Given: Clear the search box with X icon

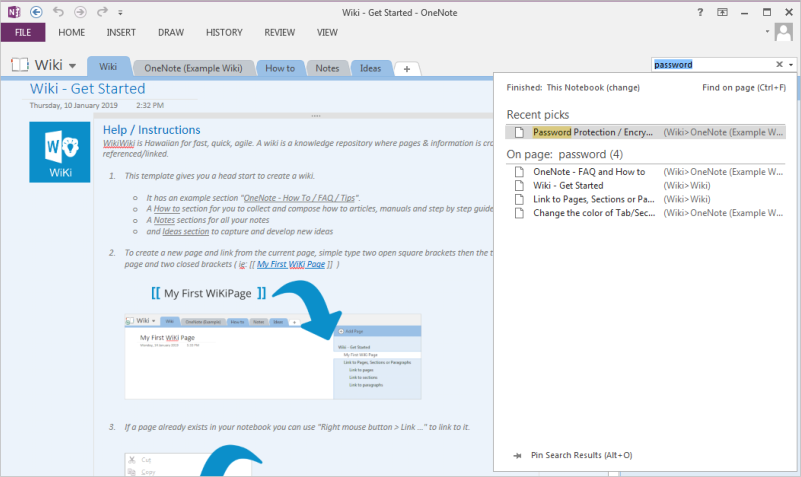Looking at the screenshot, I should tap(779, 64).
